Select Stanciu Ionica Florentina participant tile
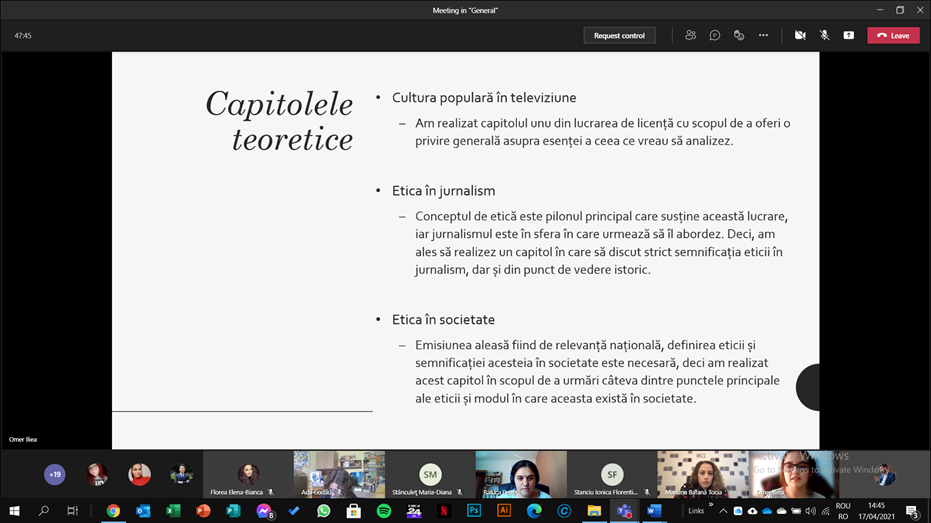This screenshot has height=523, width=931. click(612, 474)
